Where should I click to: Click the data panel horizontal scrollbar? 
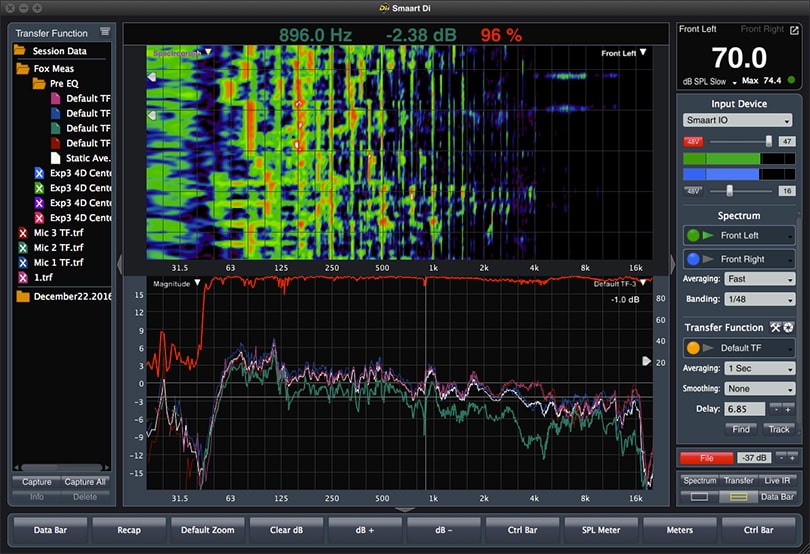(61, 467)
